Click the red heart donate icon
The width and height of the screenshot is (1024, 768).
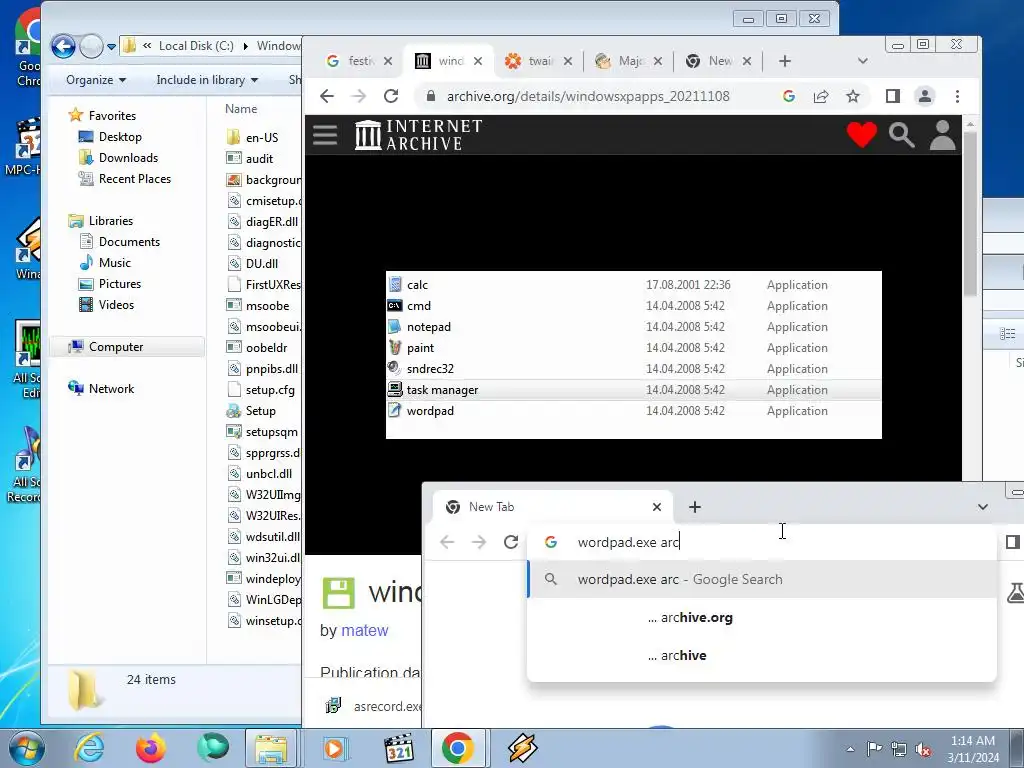861,135
